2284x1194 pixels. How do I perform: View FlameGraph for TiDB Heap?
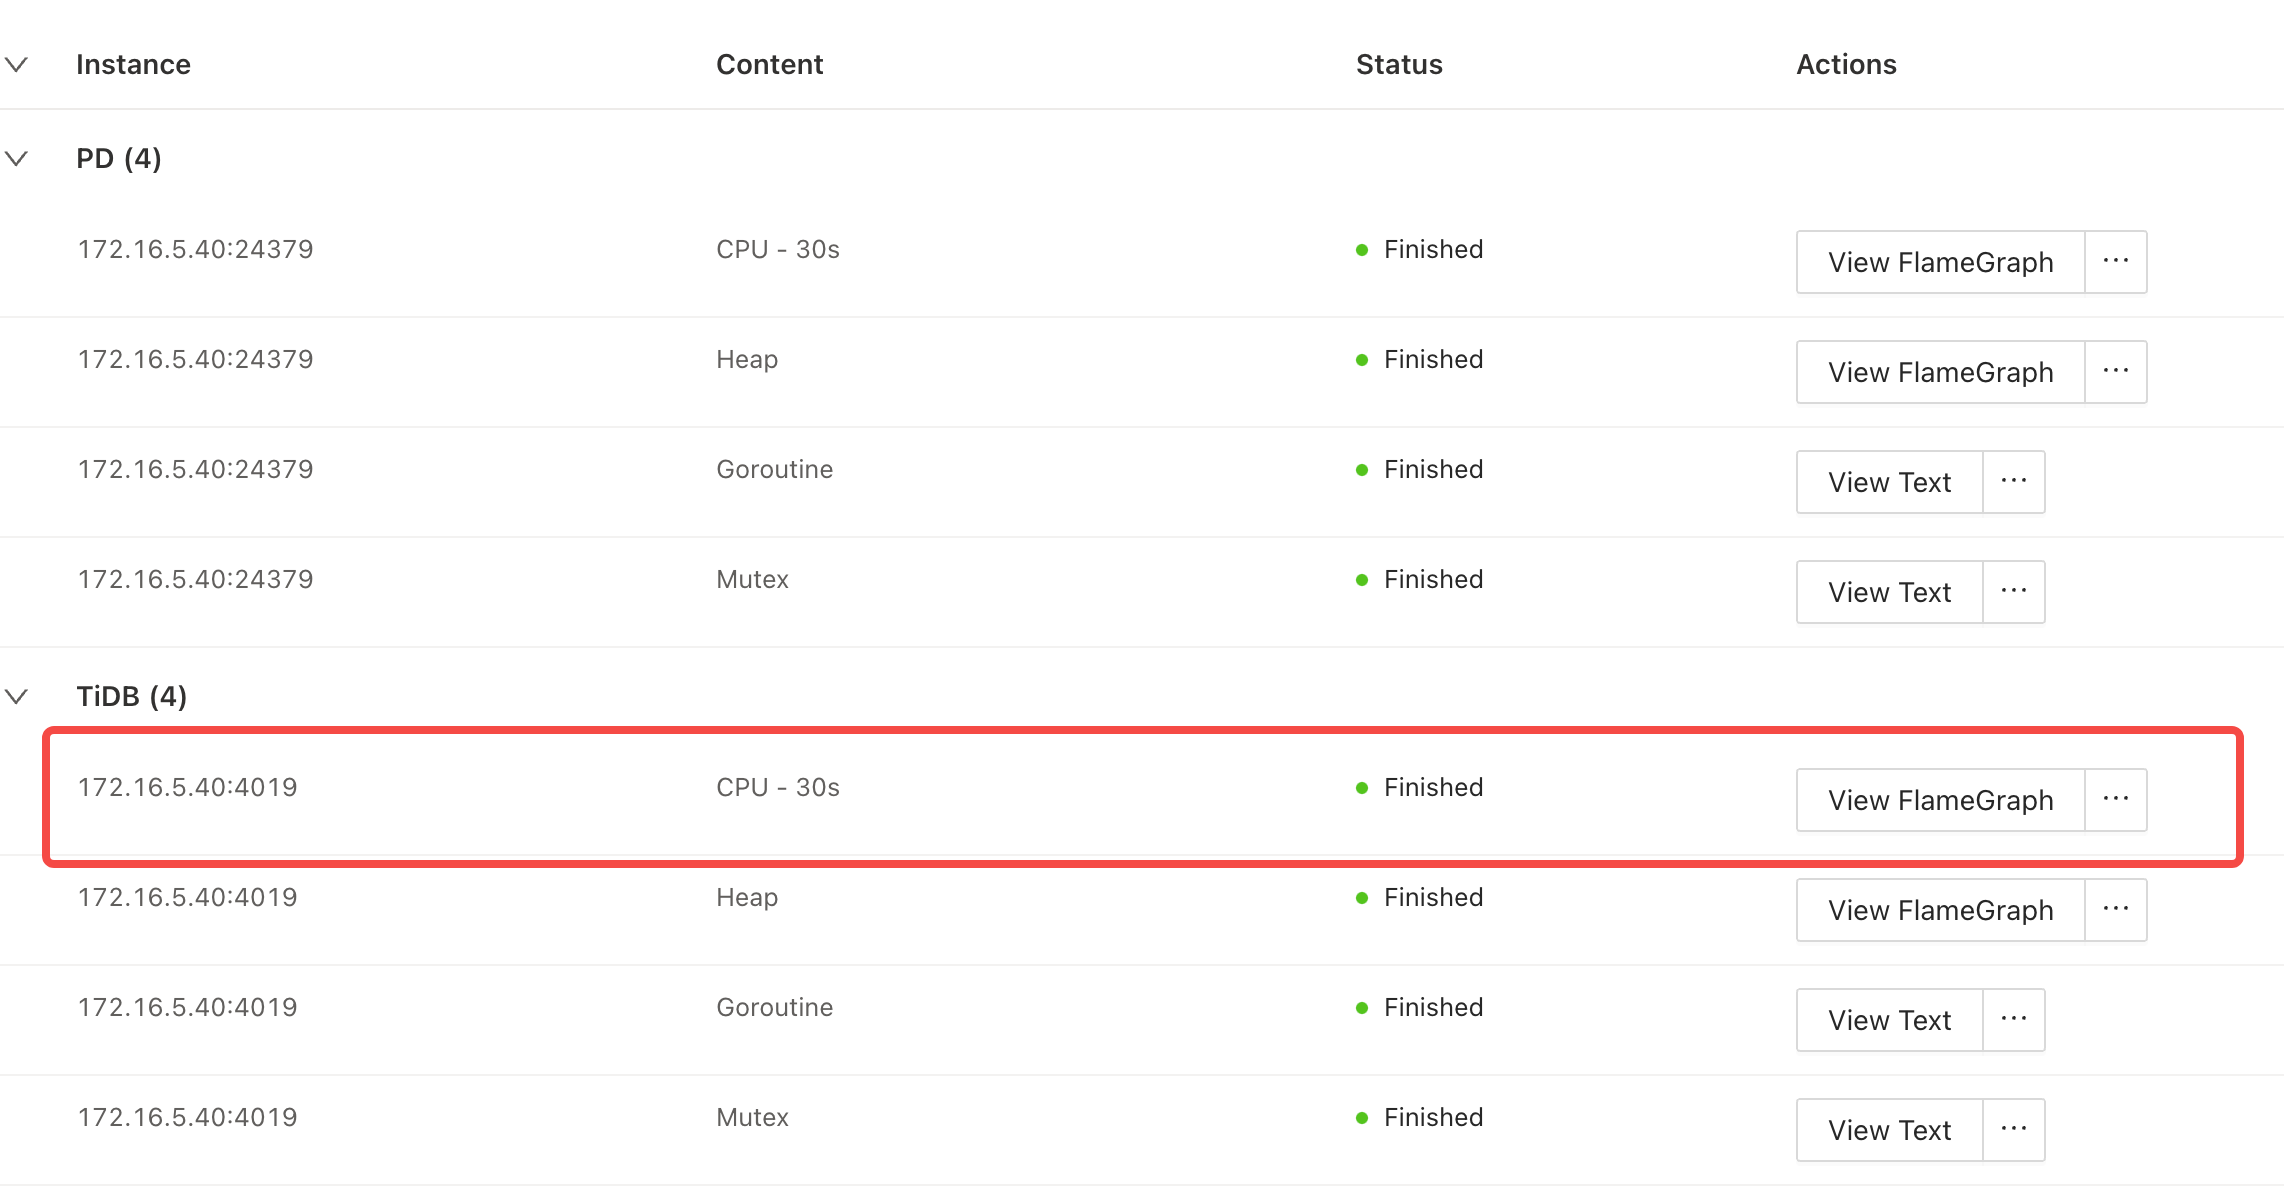pos(1940,910)
